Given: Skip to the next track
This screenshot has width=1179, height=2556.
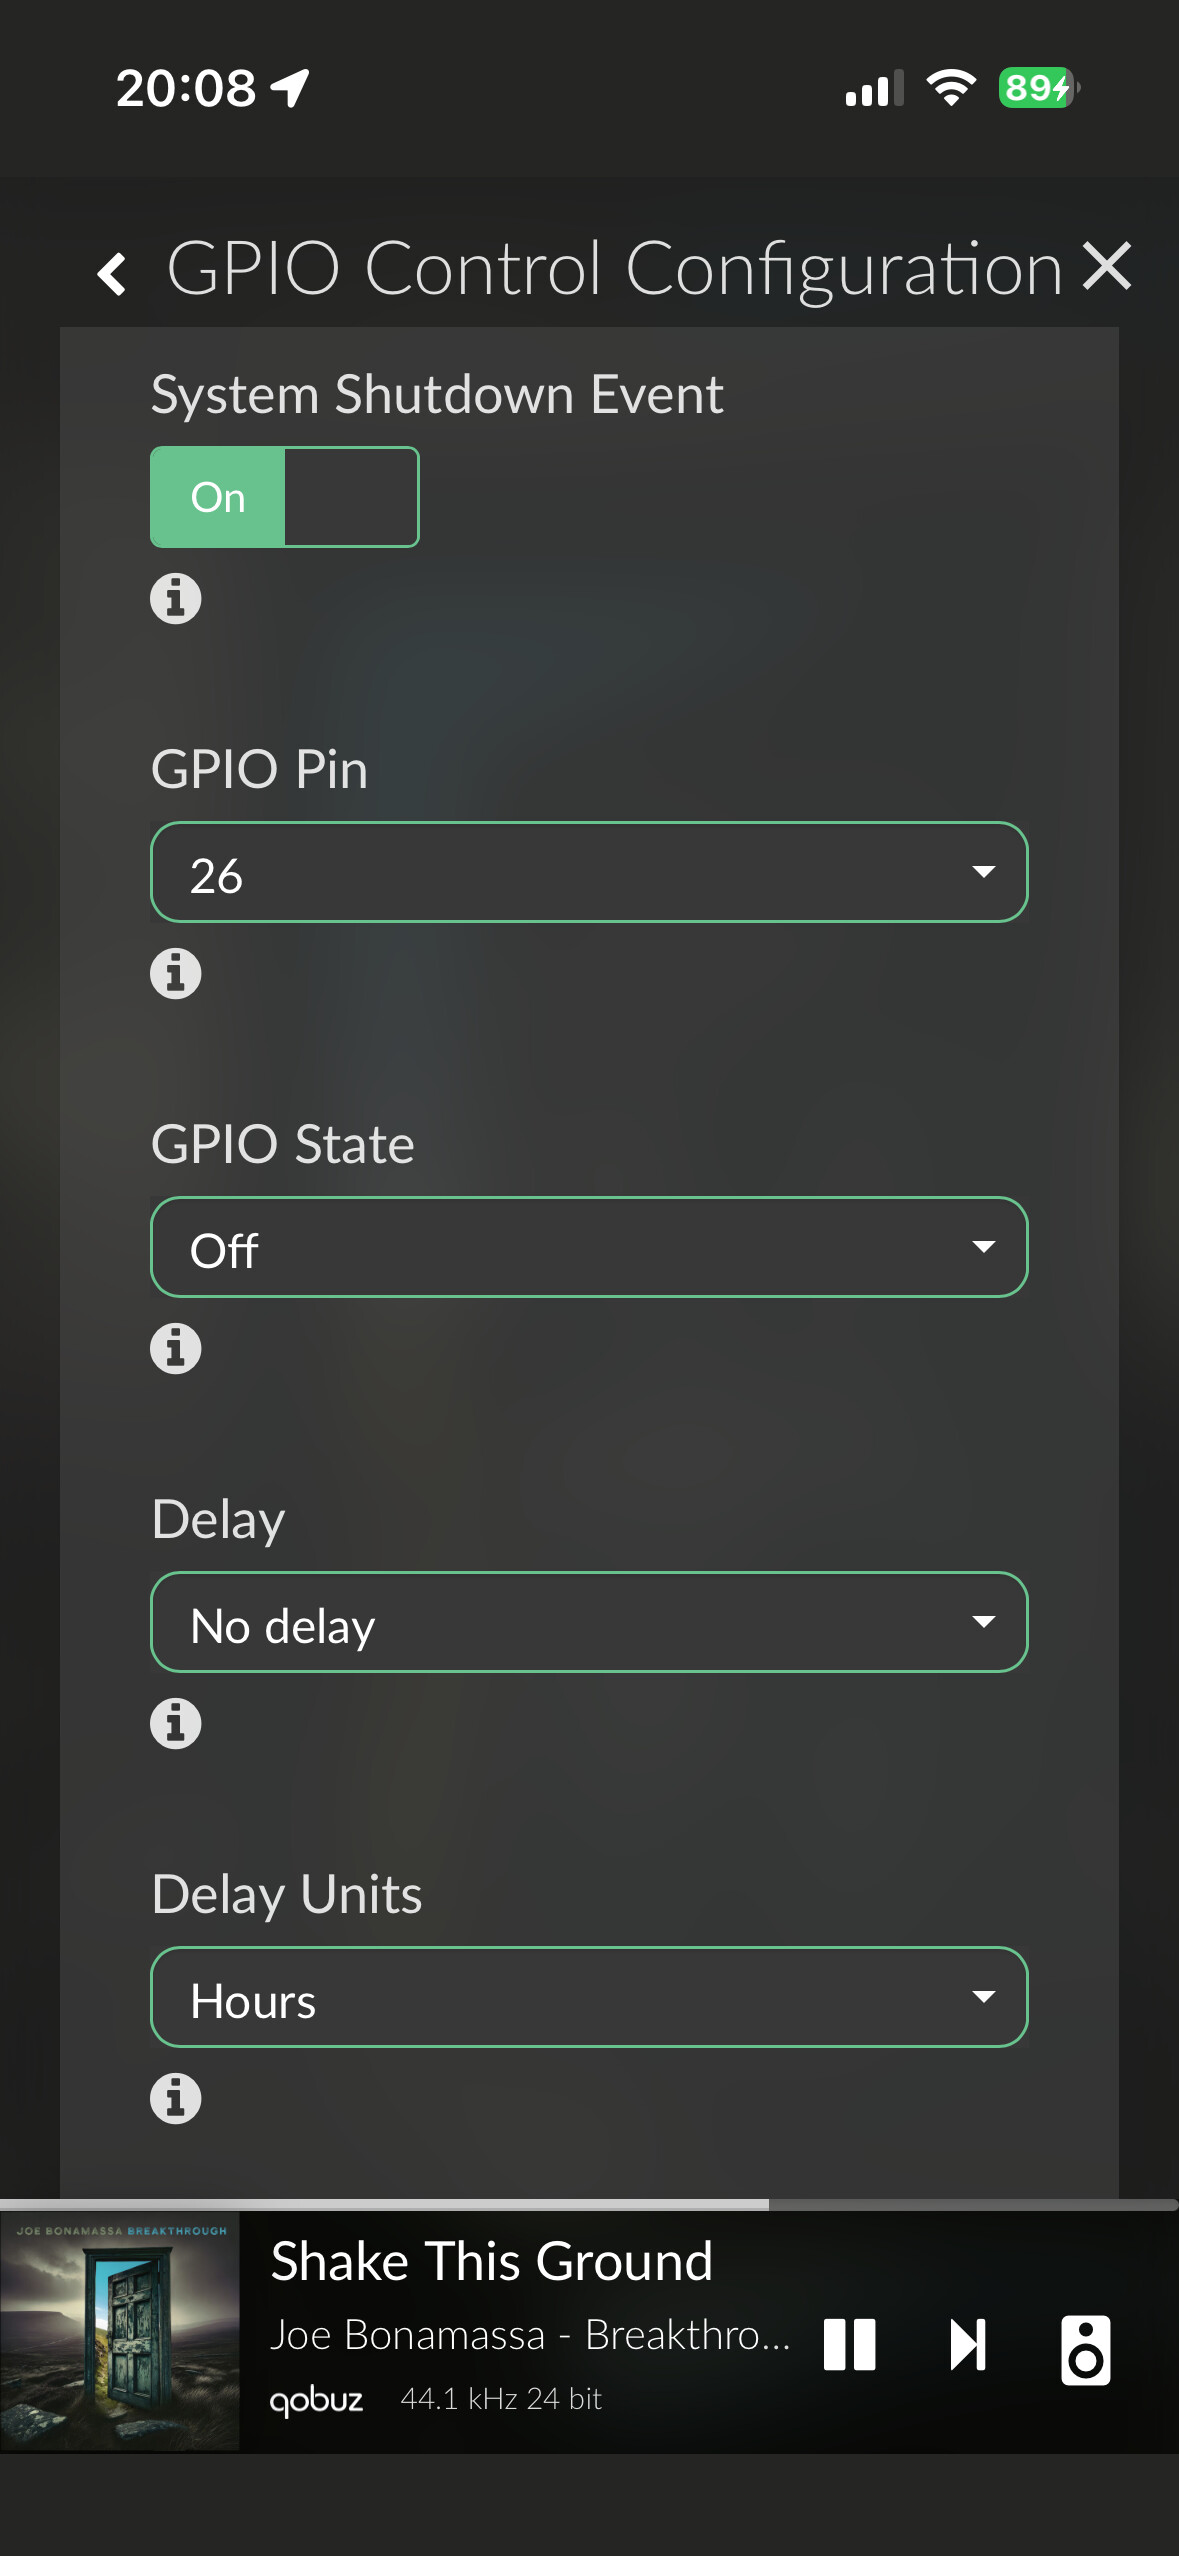Looking at the screenshot, I should pos(968,2345).
